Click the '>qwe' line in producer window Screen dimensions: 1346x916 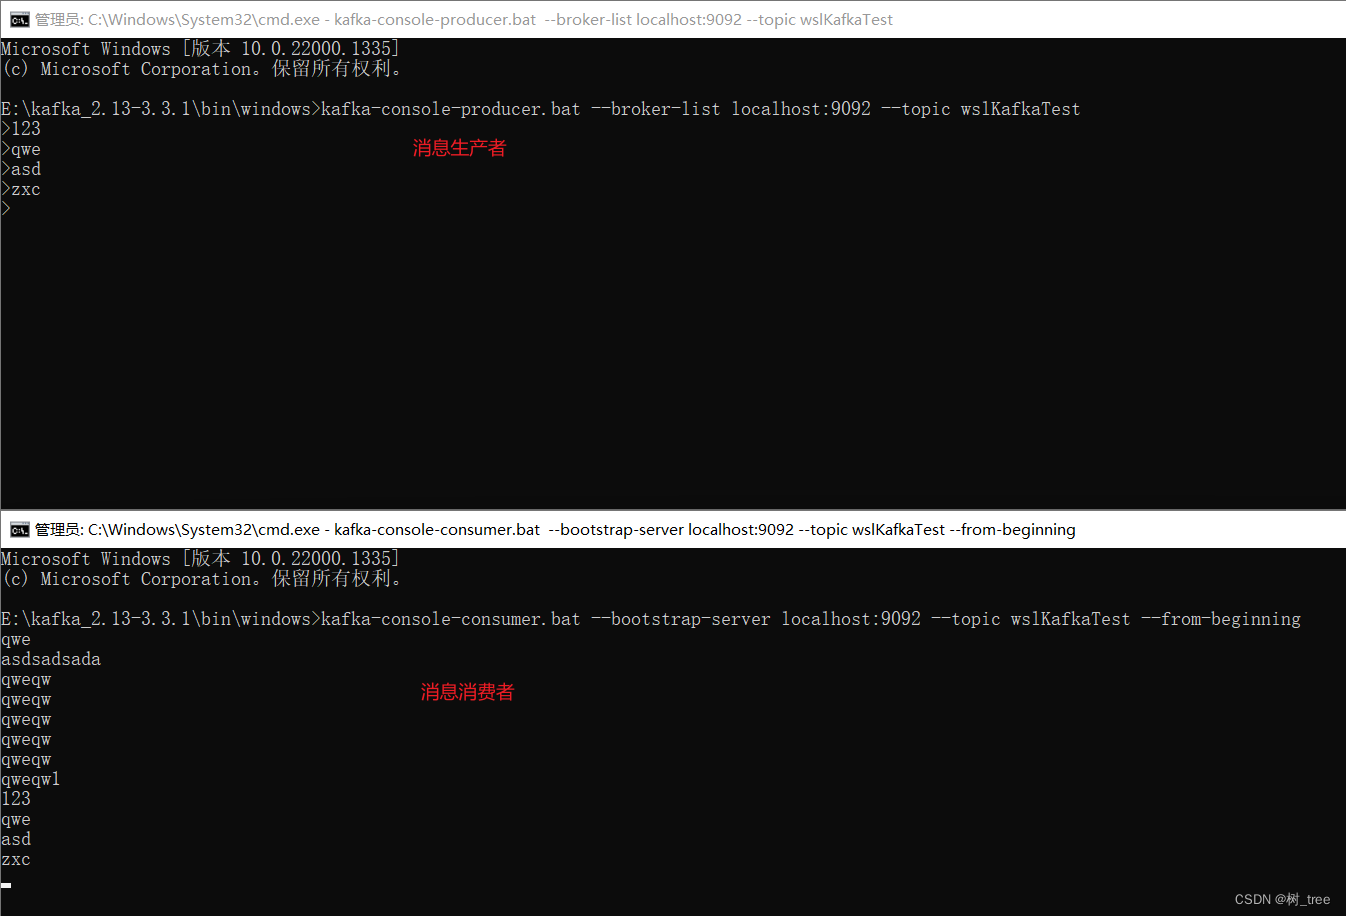pos(21,149)
